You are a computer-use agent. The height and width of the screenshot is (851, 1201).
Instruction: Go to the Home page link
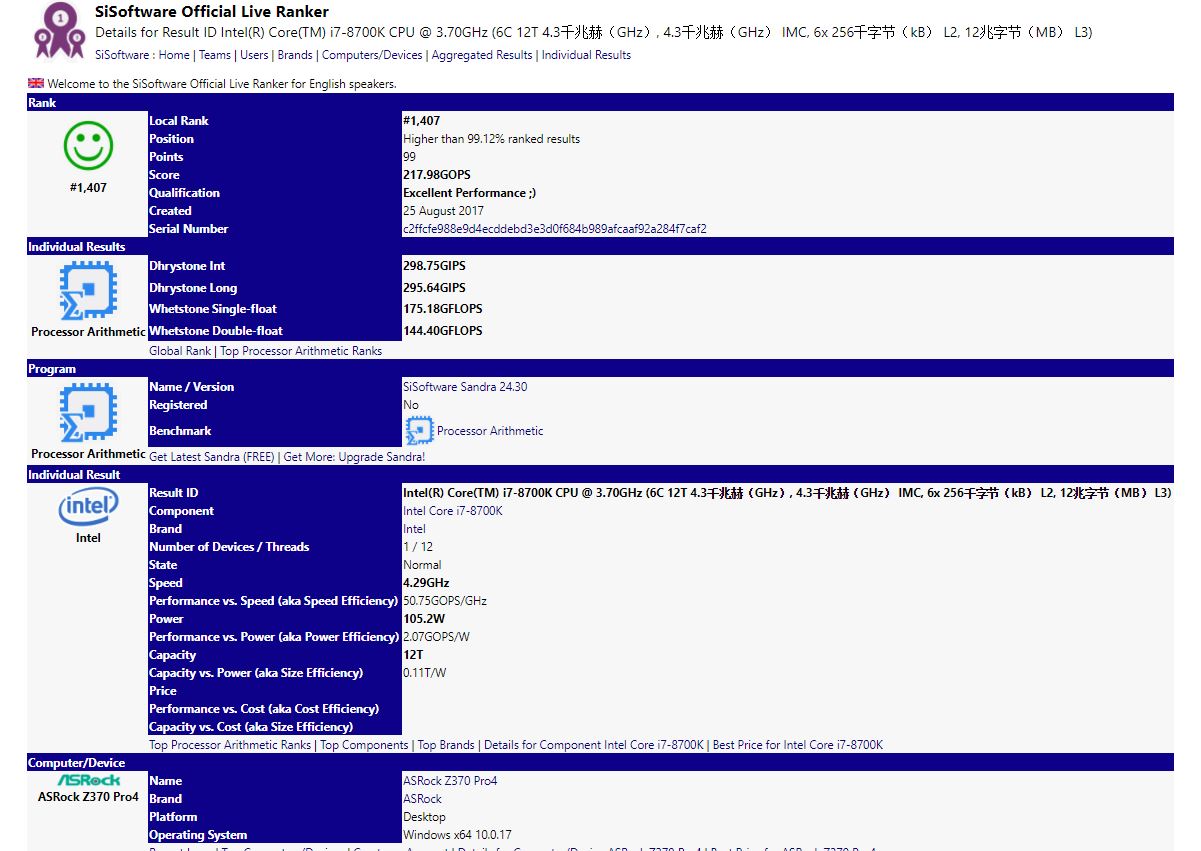click(174, 55)
